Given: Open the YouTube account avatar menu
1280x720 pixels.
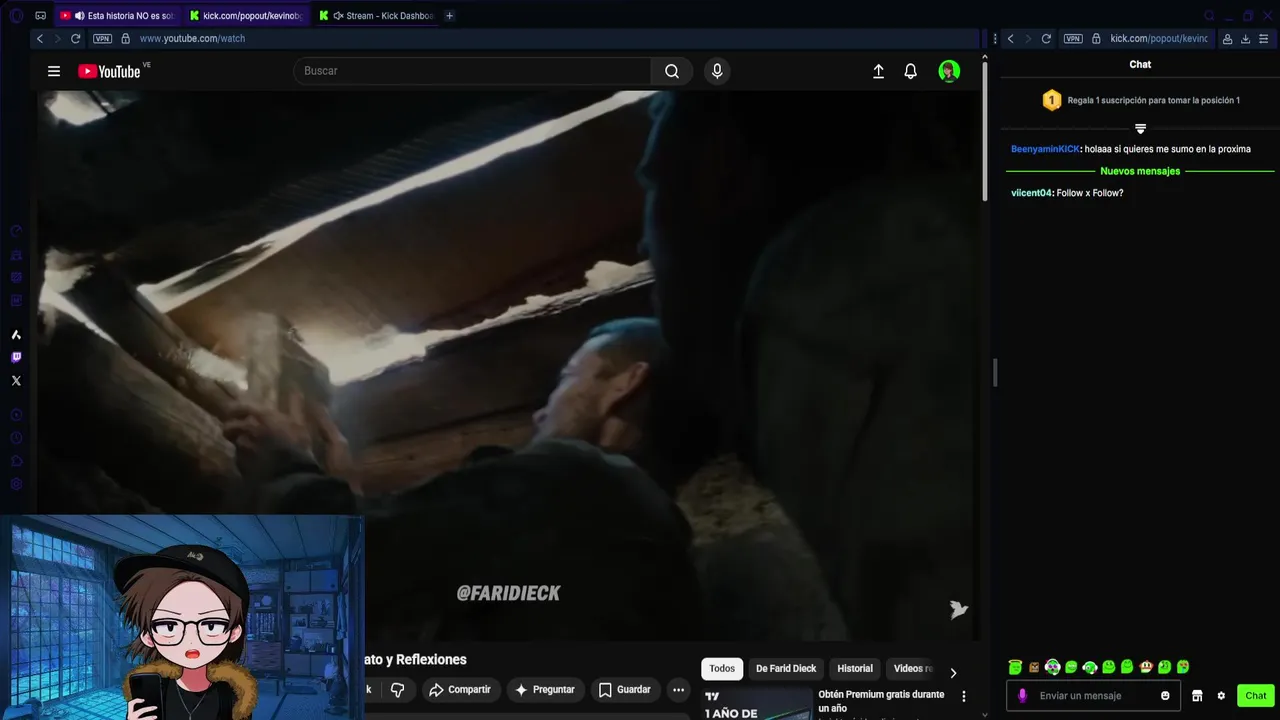Looking at the screenshot, I should [949, 71].
